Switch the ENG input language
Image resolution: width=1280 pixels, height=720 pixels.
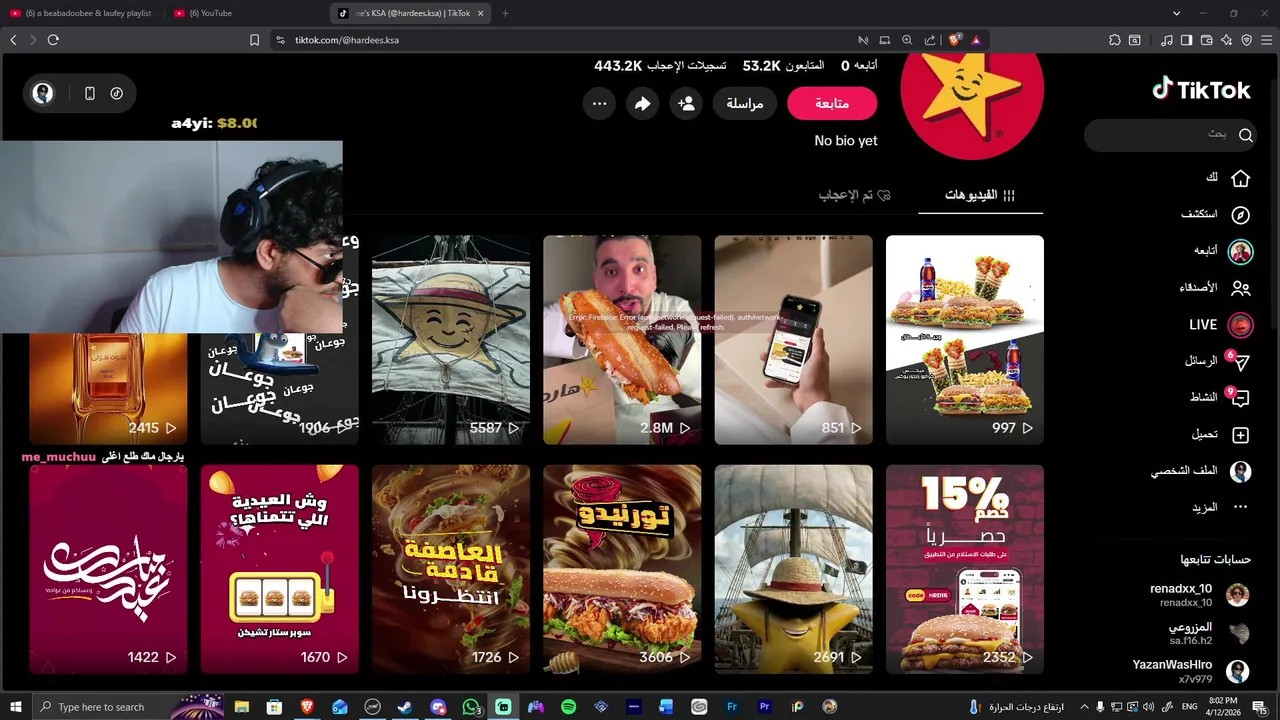point(1189,707)
